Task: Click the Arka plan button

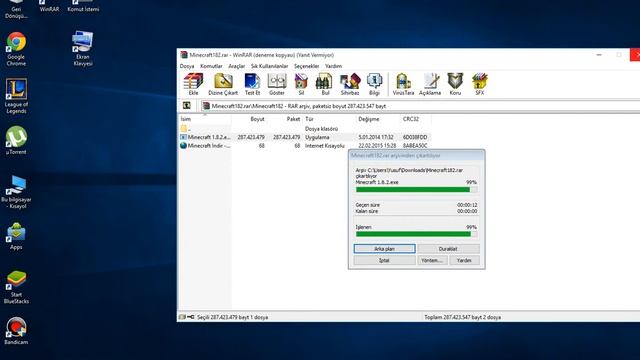Action: point(384,249)
